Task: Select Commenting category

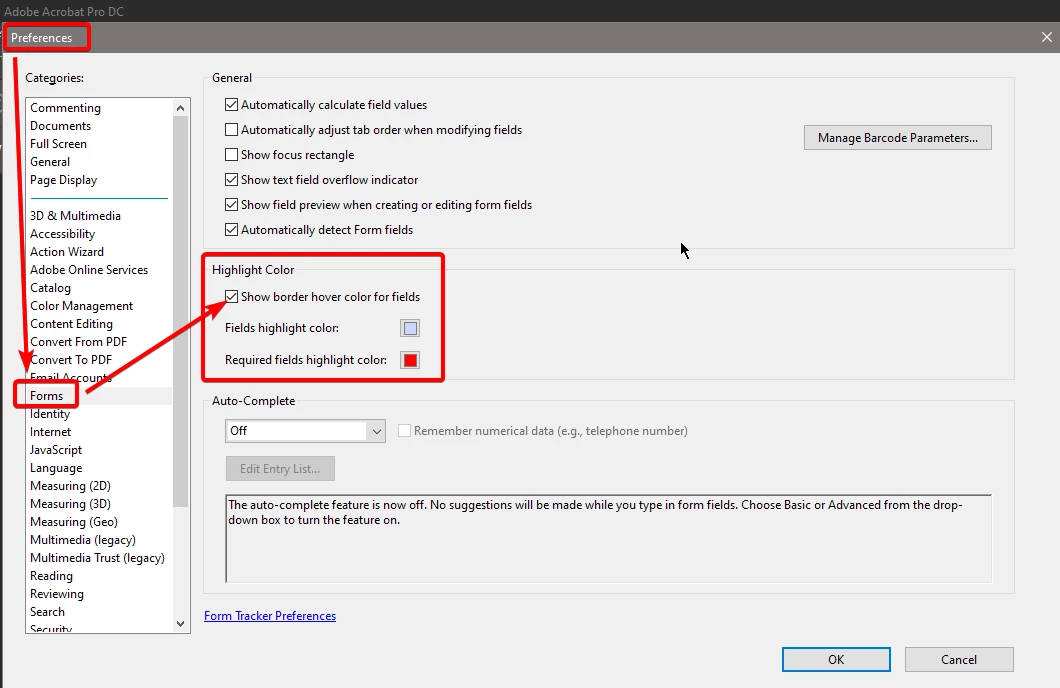Action: point(66,108)
